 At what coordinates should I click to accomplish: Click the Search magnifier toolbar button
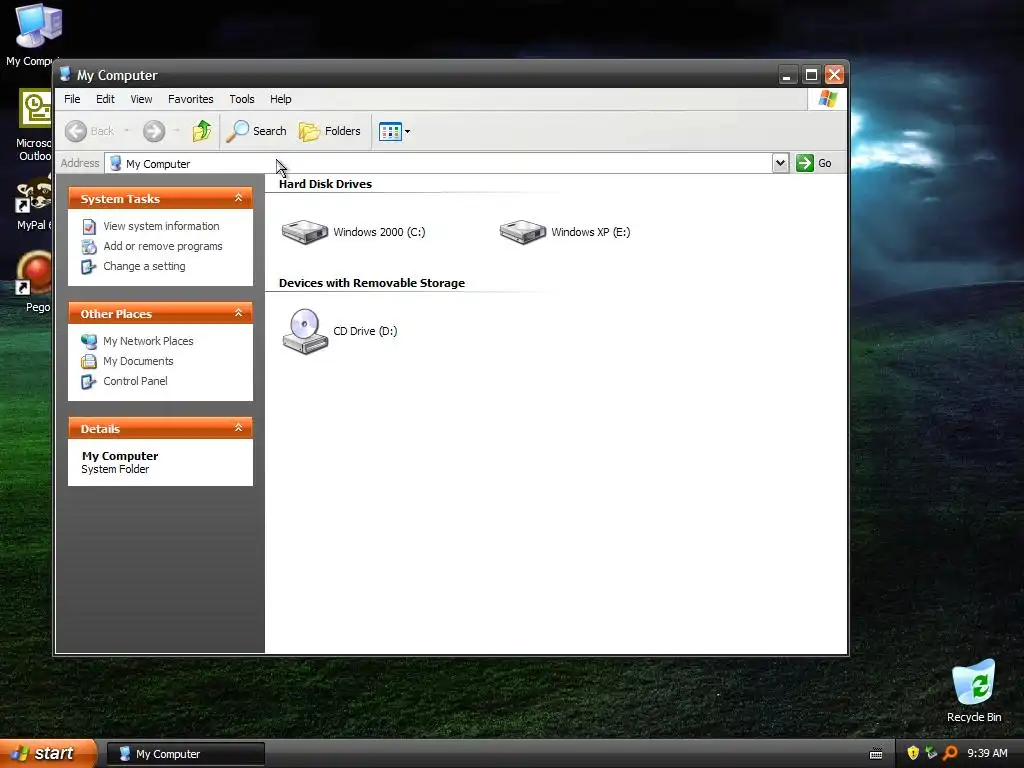pyautogui.click(x=257, y=131)
